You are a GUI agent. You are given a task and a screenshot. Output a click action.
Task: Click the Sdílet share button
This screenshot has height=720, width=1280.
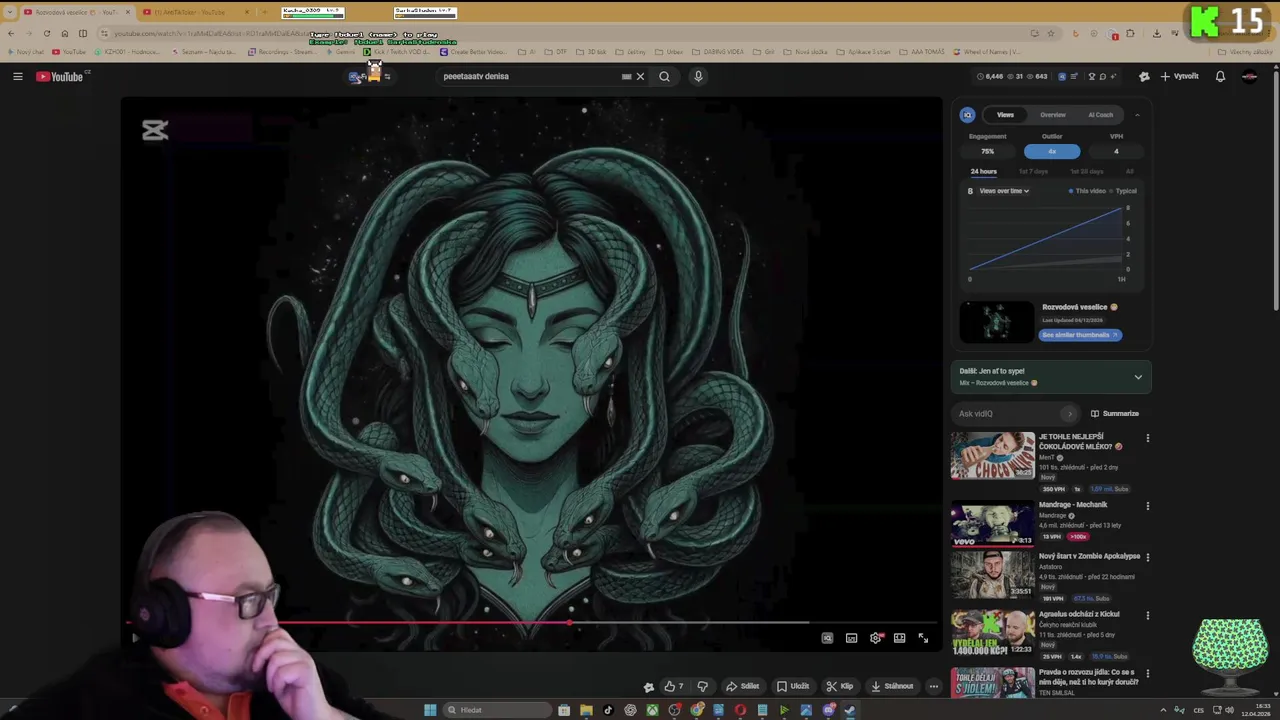click(742, 686)
